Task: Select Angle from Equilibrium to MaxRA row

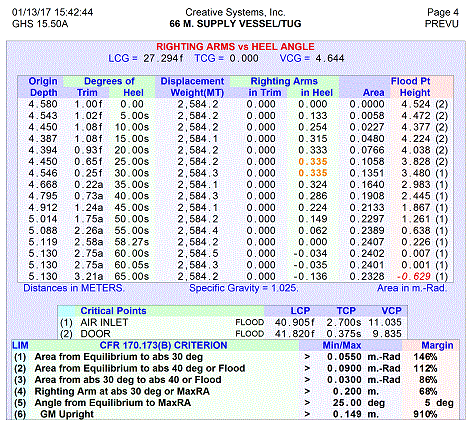Action: coord(234,403)
